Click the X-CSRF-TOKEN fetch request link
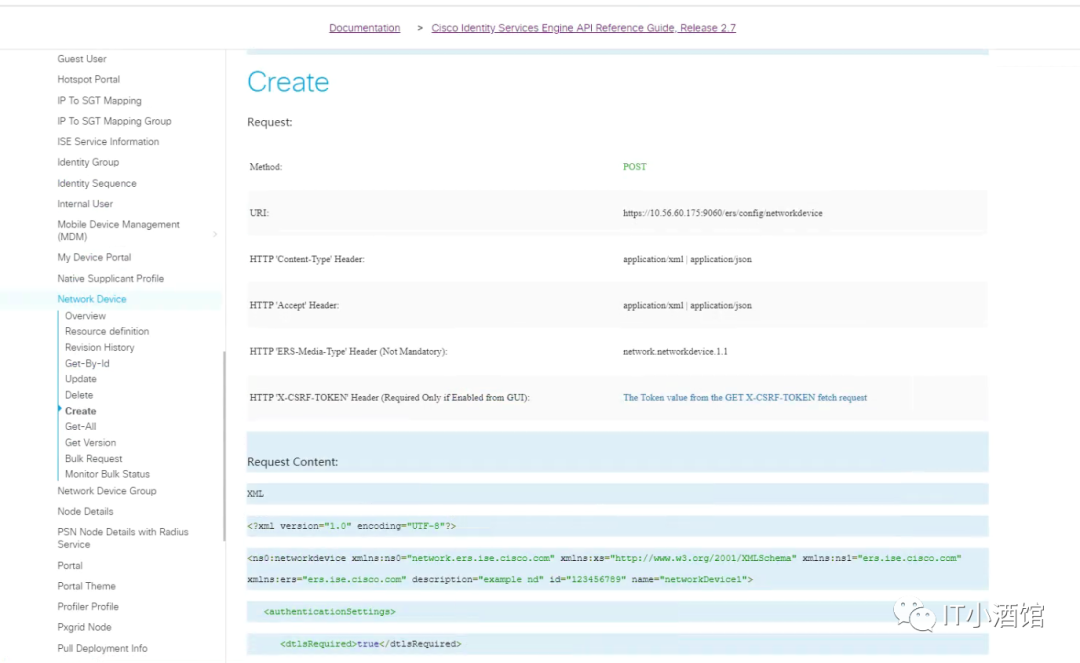This screenshot has height=663, width=1080. [x=744, y=397]
